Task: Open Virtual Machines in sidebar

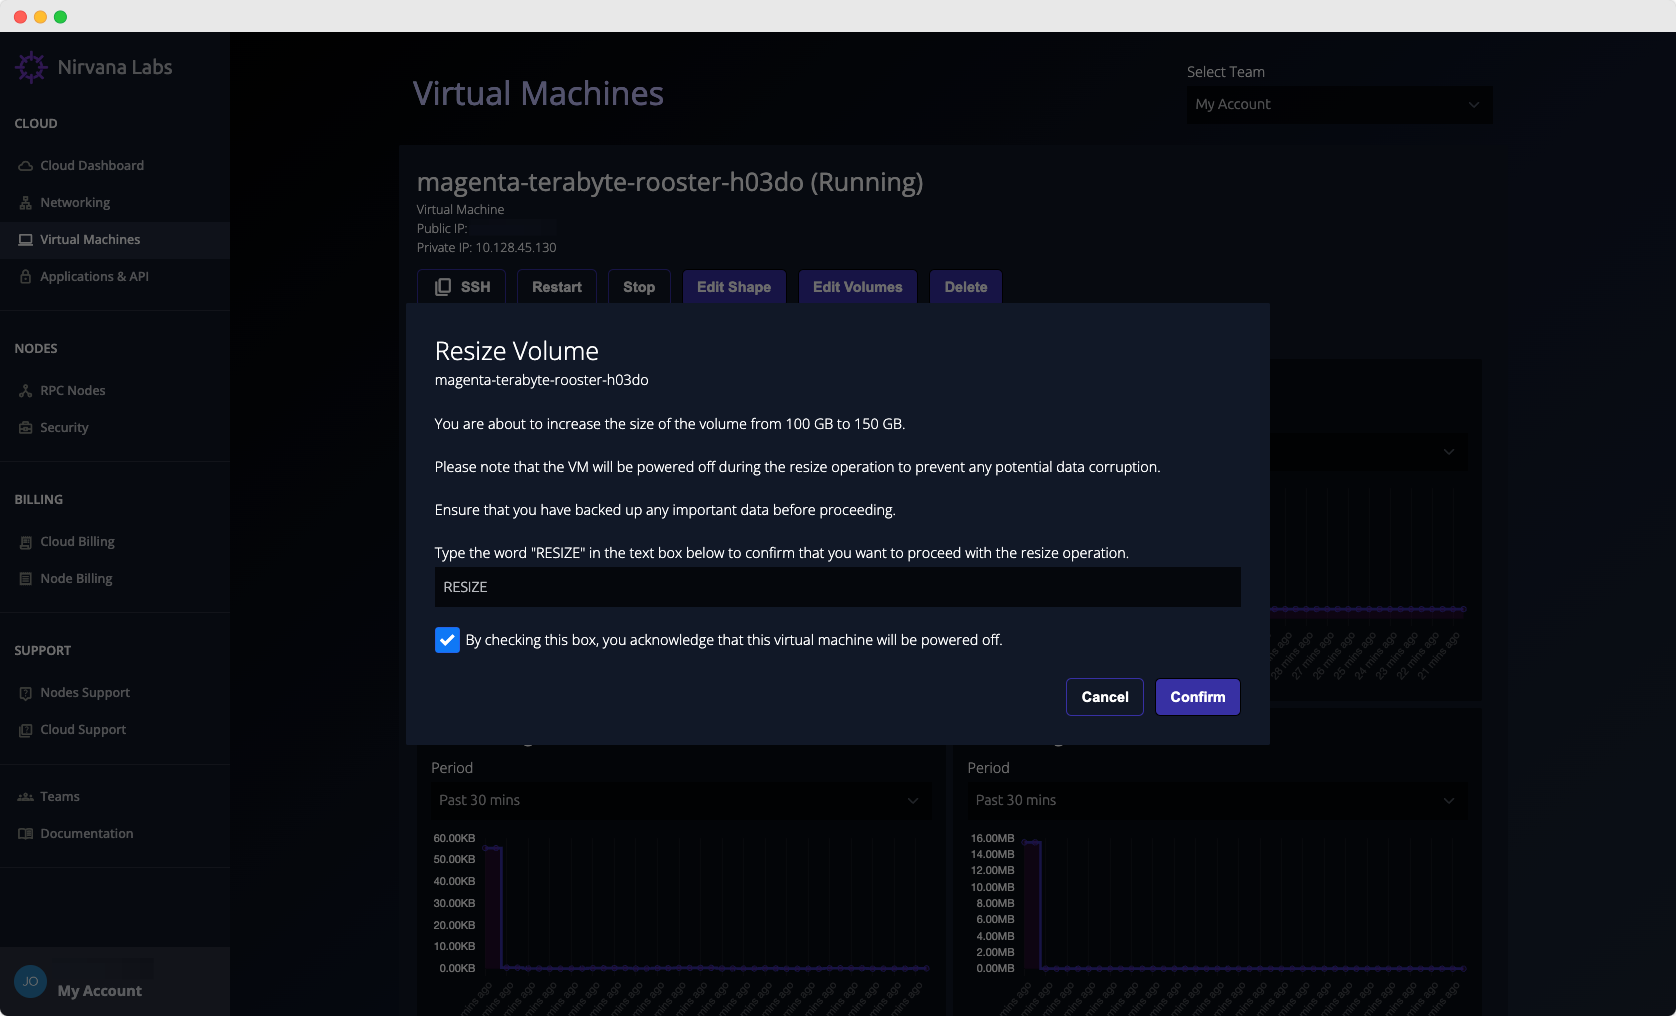Action: click(x=90, y=240)
